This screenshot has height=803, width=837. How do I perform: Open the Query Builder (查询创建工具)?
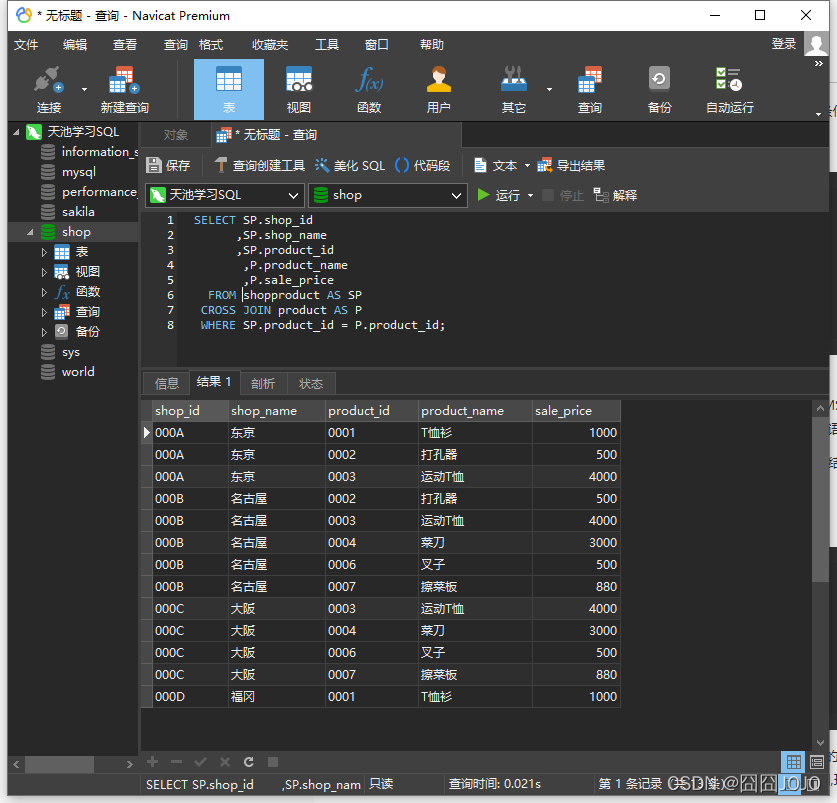259,166
